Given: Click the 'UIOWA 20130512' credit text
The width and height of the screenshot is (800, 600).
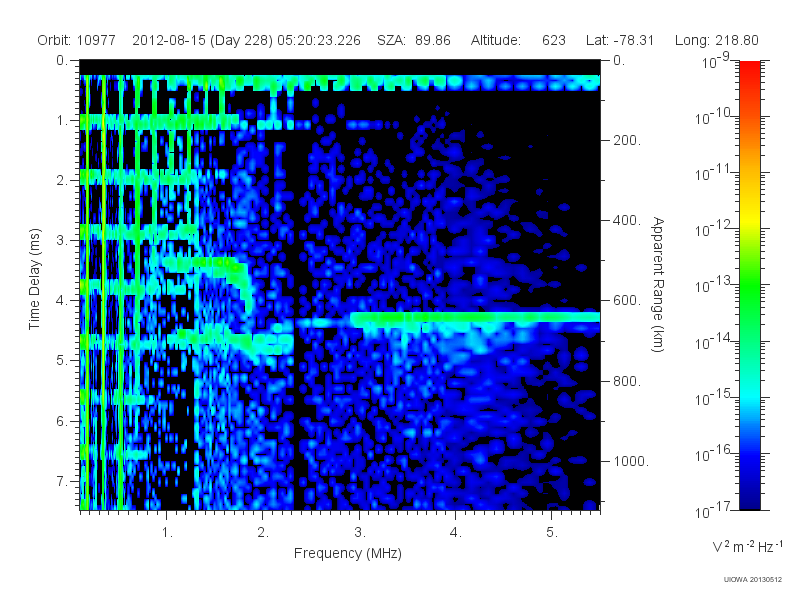Looking at the screenshot, I should click(x=753, y=579).
